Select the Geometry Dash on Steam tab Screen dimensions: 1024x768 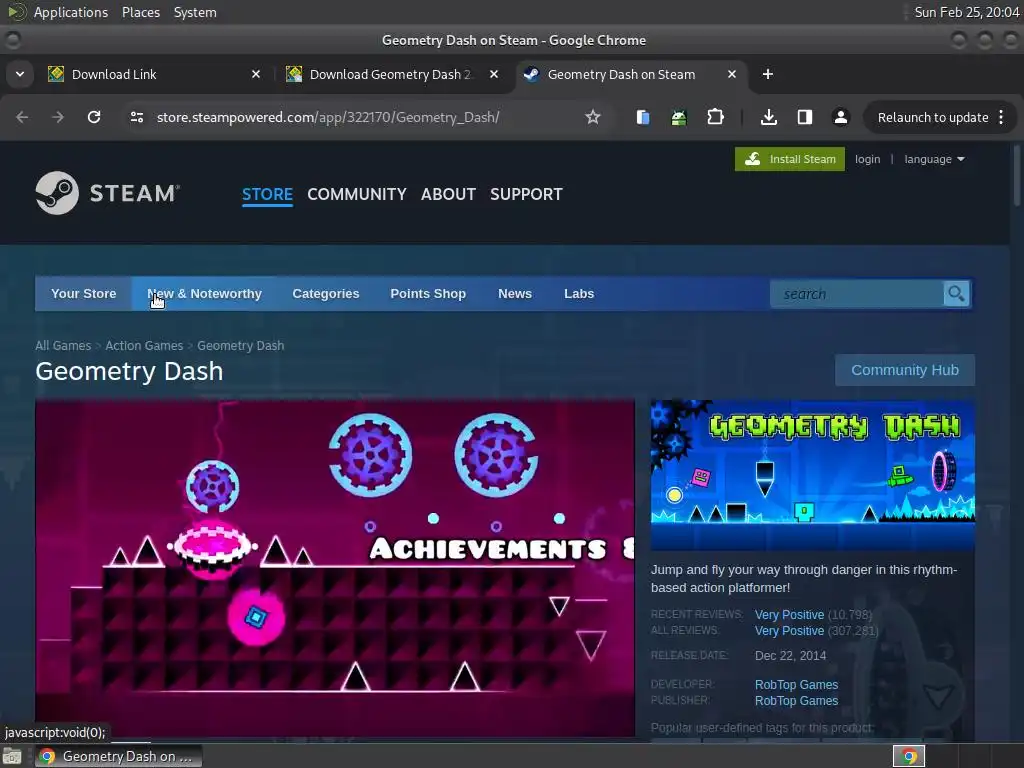point(630,74)
